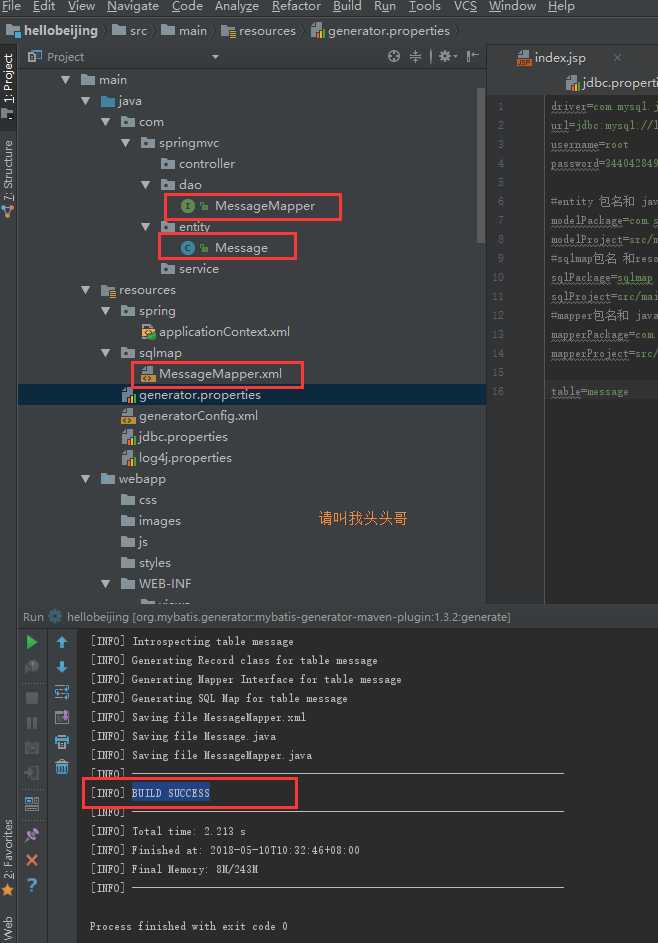658x943 pixels.
Task: Click the stop button in Run panel
Action: [32, 698]
